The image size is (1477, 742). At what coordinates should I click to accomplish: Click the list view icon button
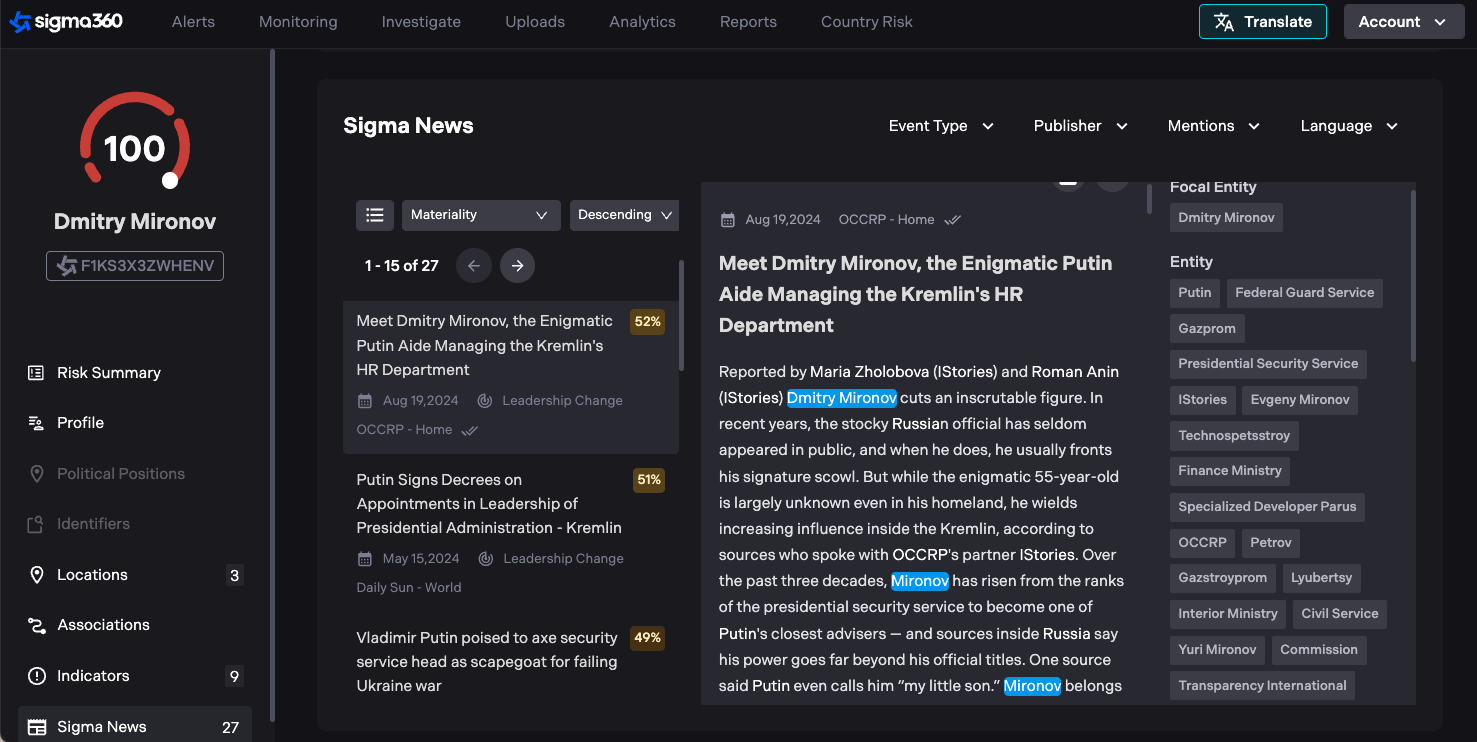[x=375, y=215]
